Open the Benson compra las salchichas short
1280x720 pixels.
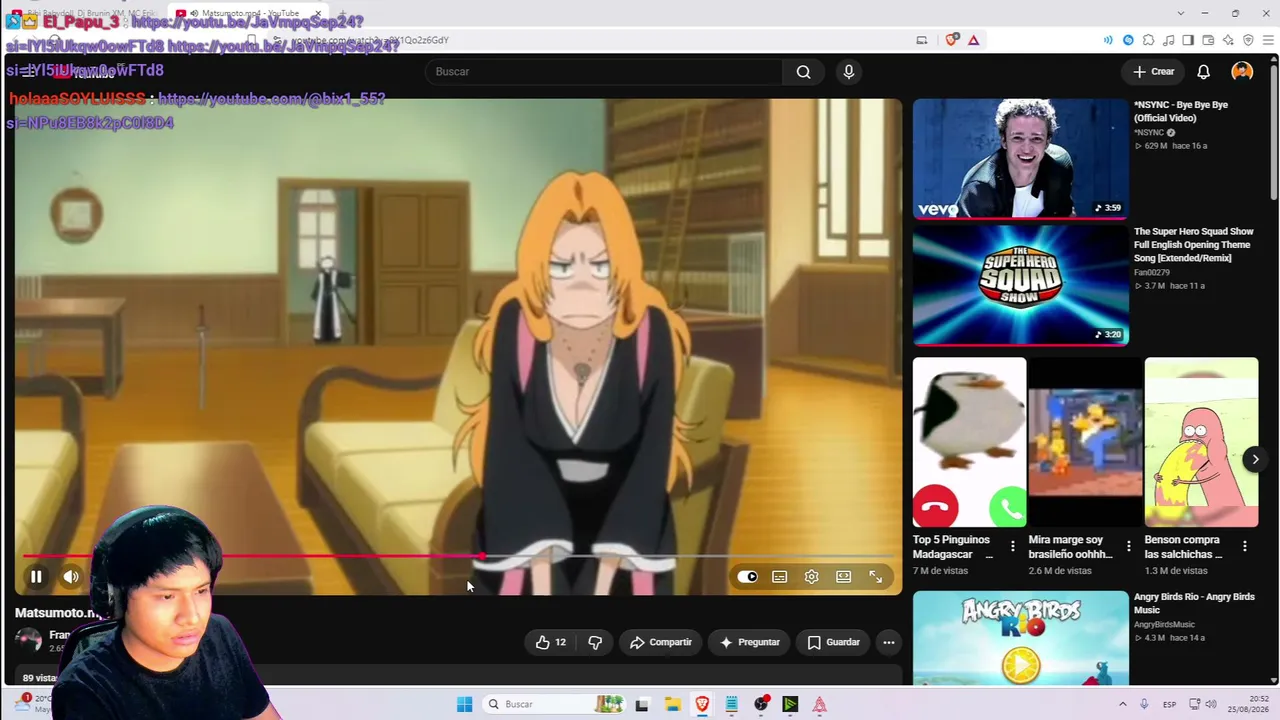coord(1201,442)
